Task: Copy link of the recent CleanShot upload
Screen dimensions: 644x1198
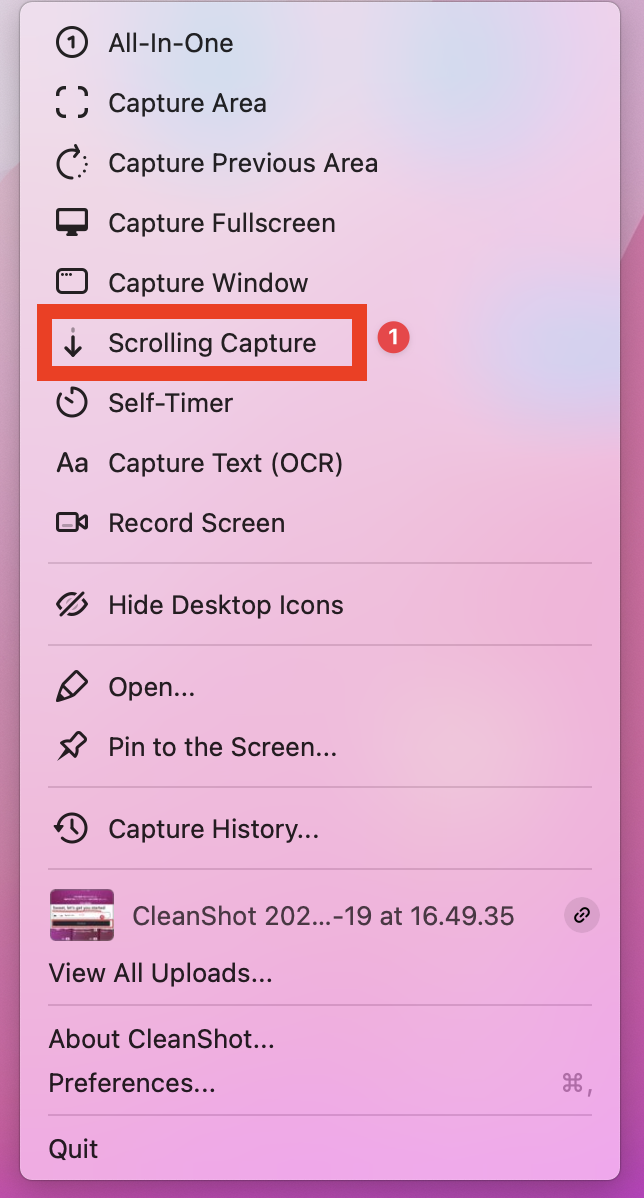Action: [x=582, y=915]
